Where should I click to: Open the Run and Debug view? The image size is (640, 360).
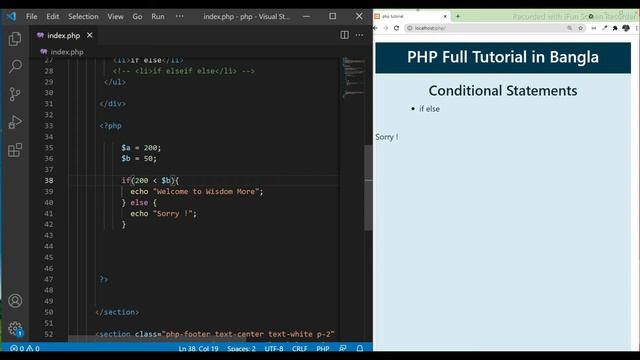click(x=15, y=122)
